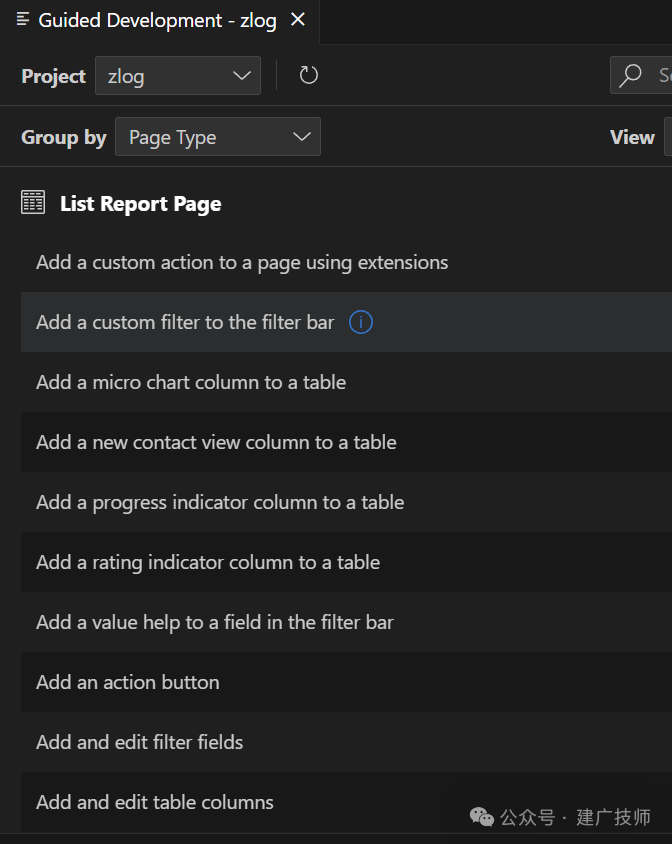Open 'Add a custom filter to the filter bar'
The width and height of the screenshot is (672, 844).
346,322
